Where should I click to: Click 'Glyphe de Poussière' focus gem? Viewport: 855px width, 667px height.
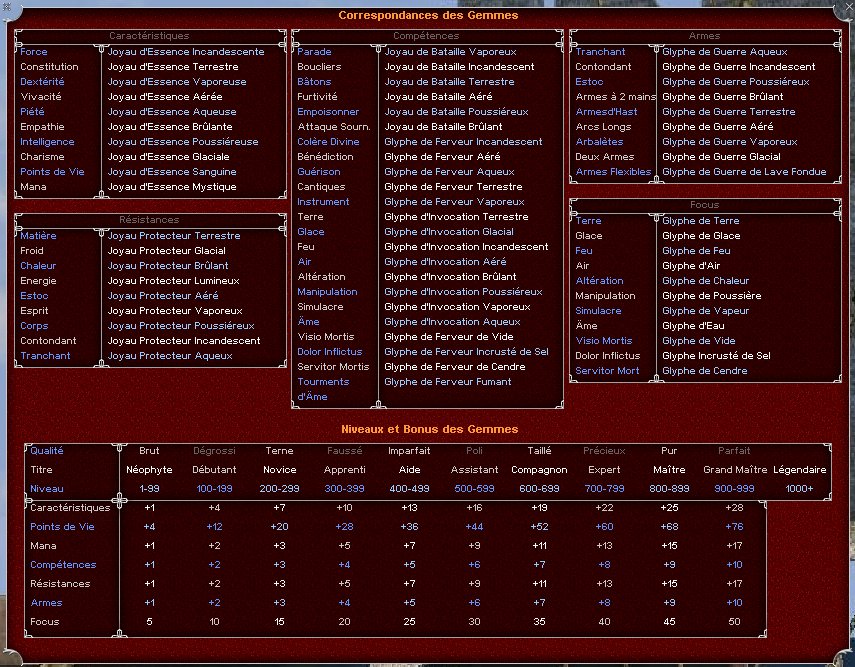tap(712, 296)
